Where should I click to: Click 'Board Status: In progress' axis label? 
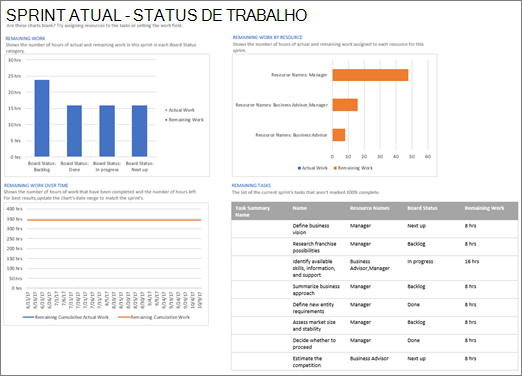(107, 166)
